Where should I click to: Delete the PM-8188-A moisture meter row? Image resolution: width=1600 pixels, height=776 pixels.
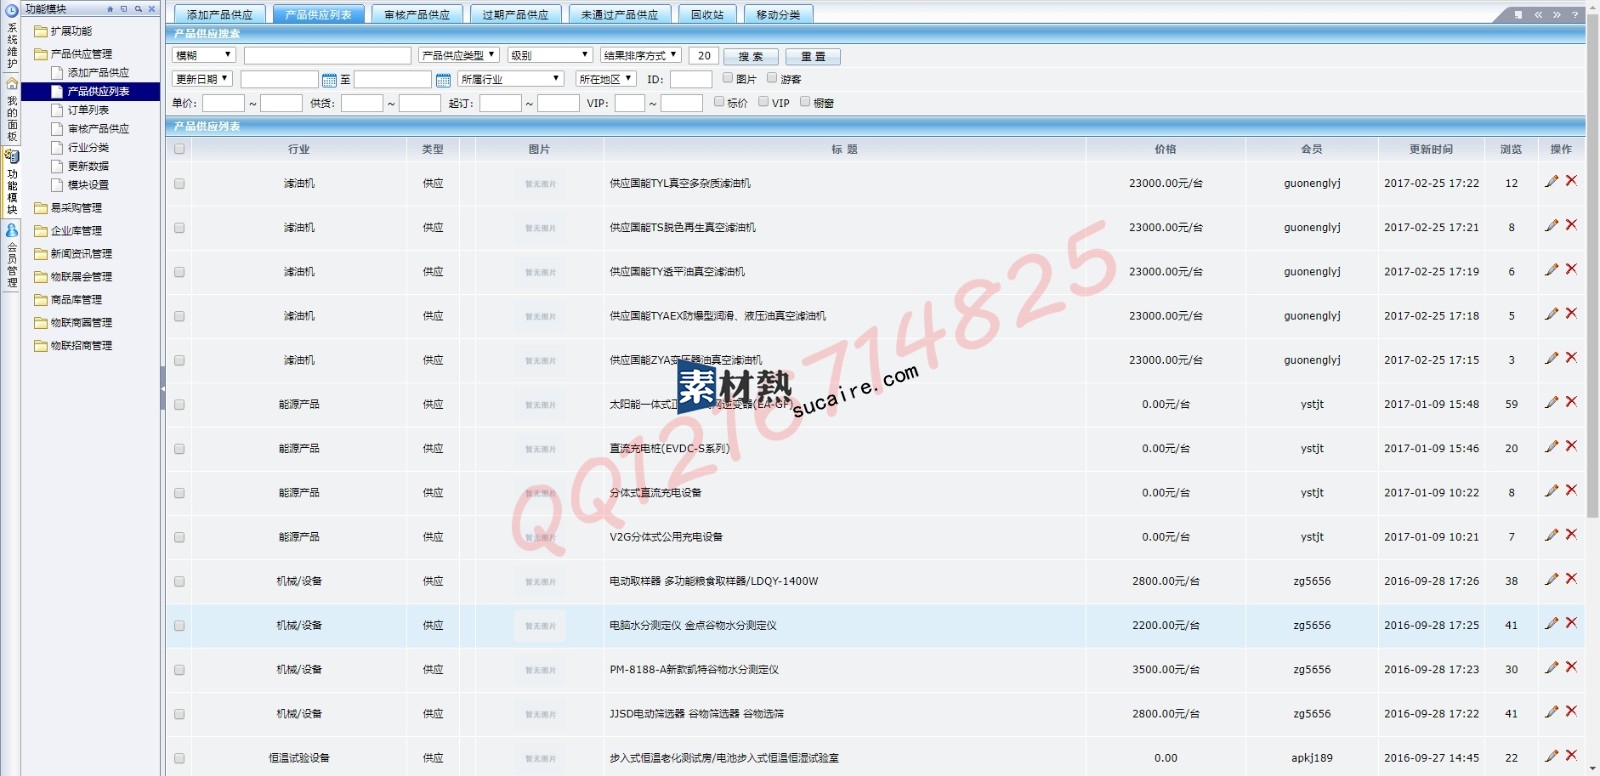pos(1571,667)
